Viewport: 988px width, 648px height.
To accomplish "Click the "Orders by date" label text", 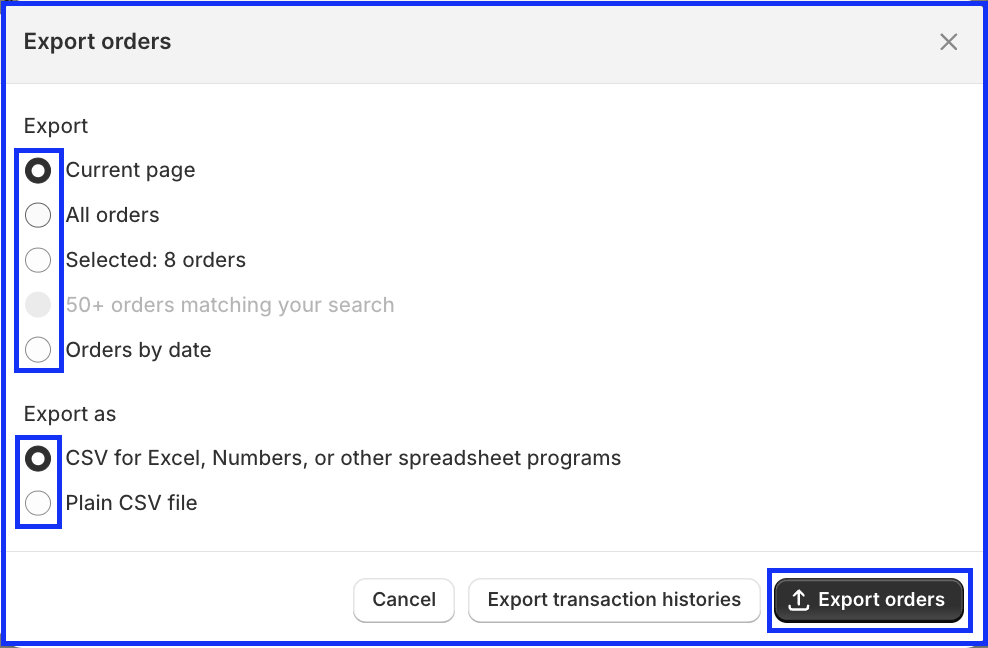I will pos(138,350).
